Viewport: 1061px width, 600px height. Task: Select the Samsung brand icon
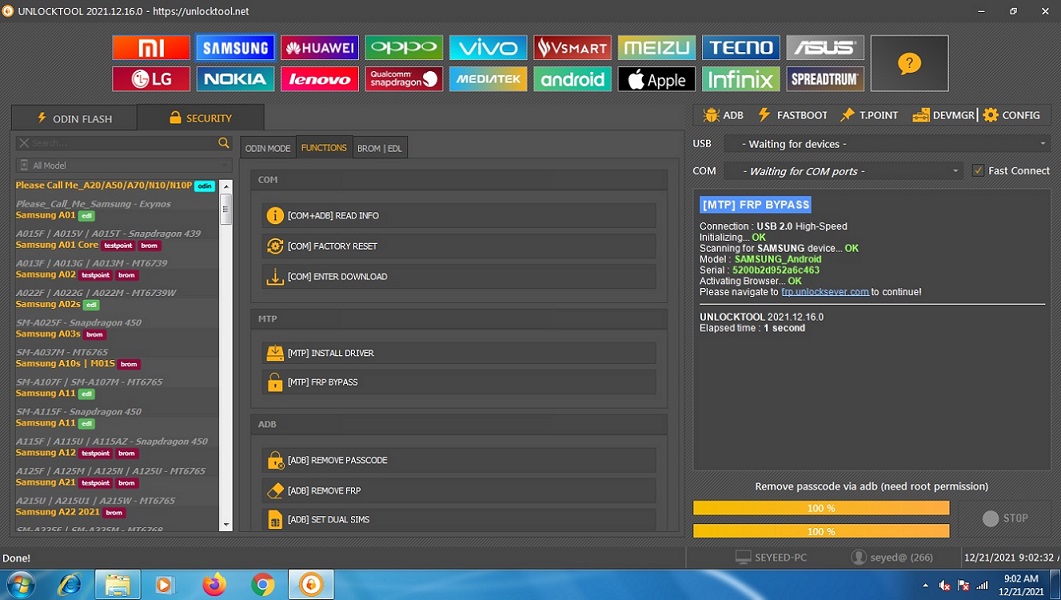(235, 47)
